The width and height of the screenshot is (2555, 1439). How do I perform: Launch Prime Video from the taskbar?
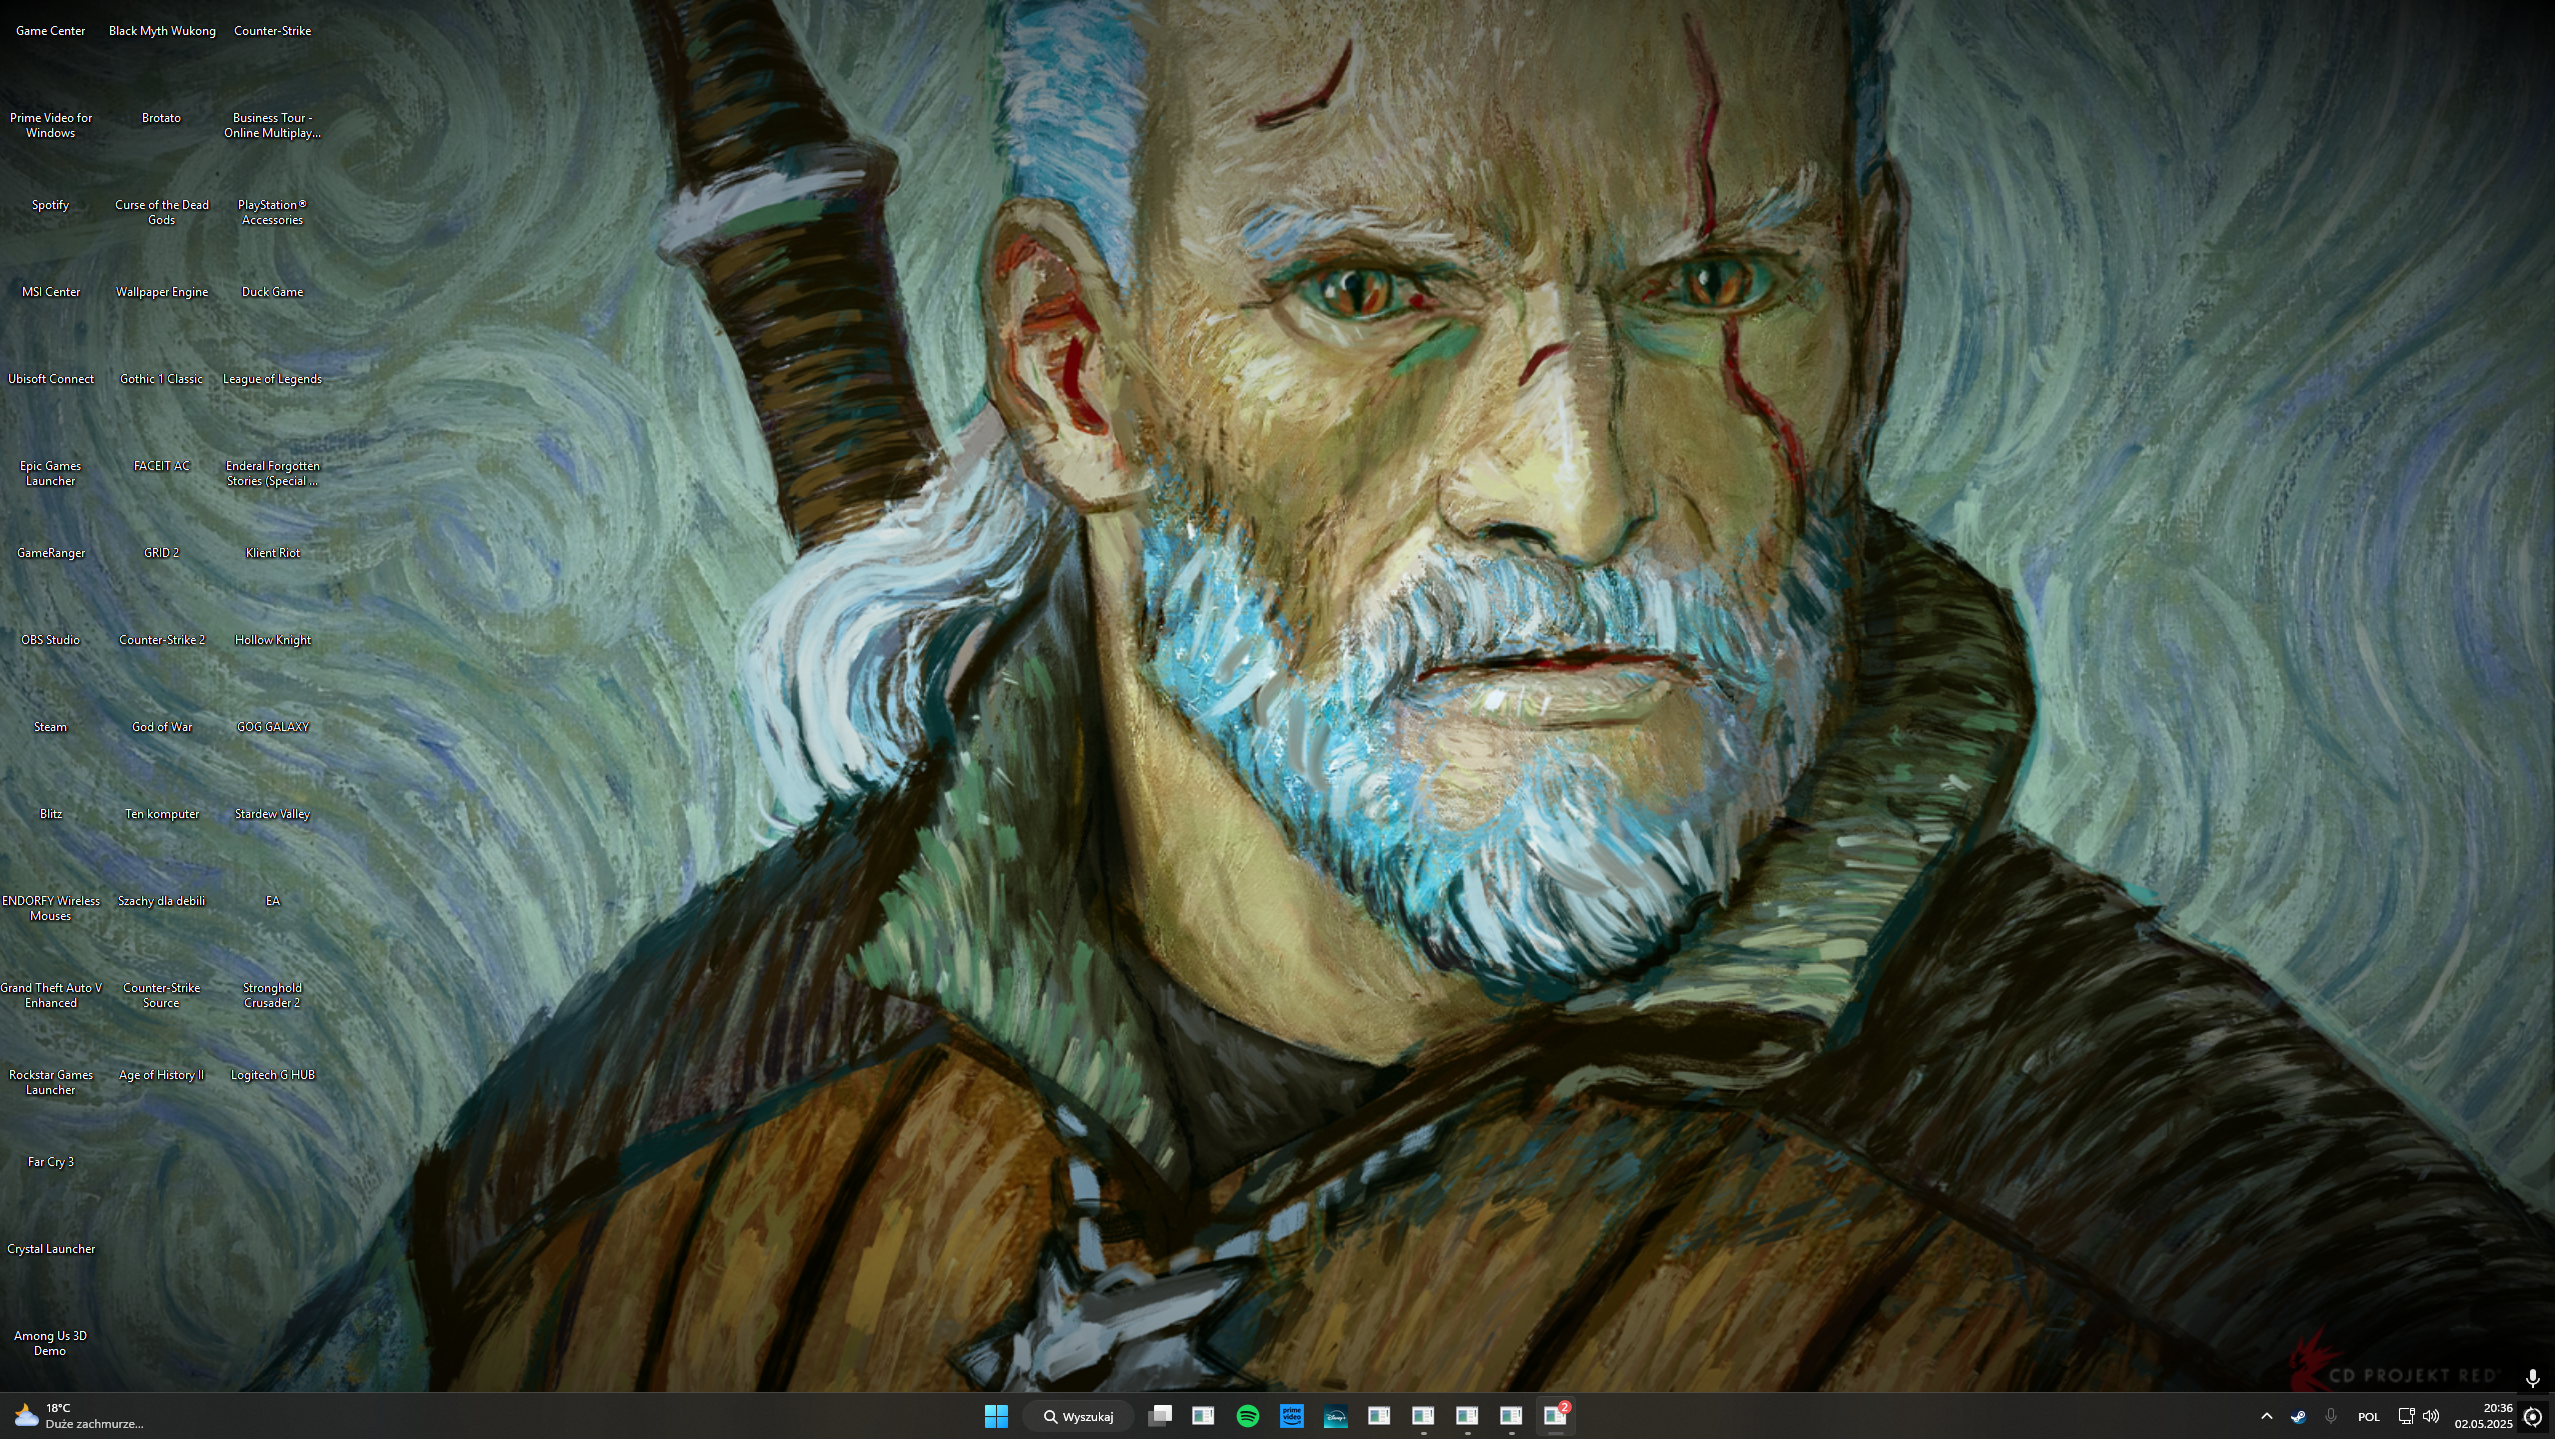(x=1292, y=1416)
